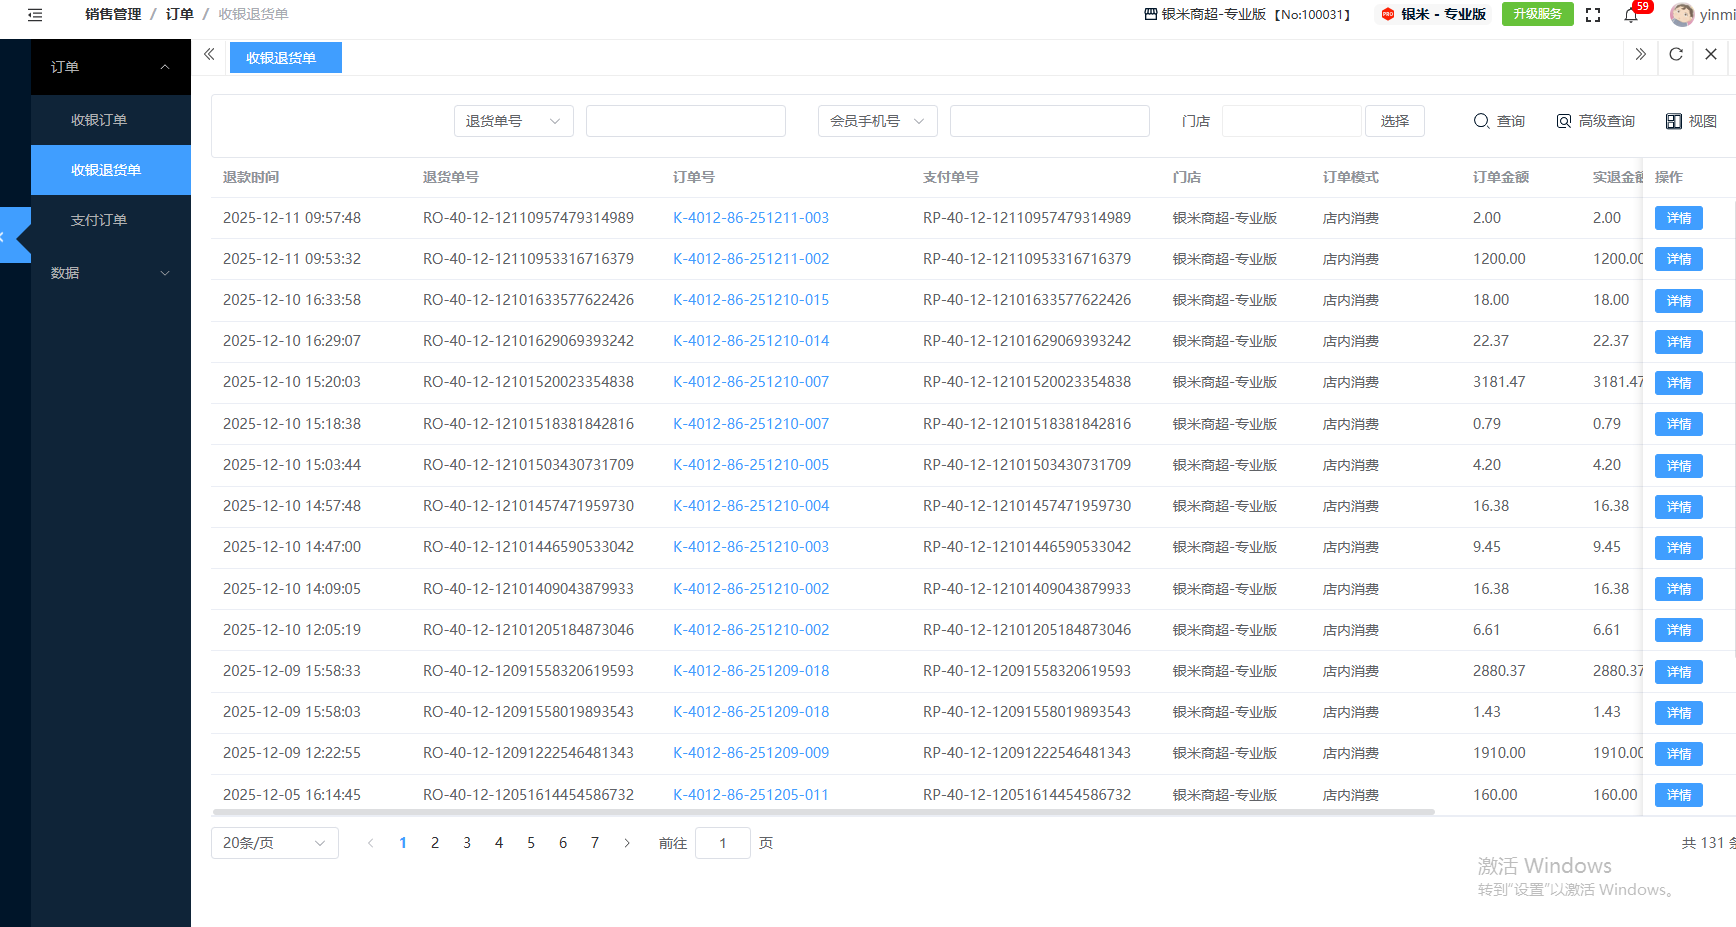Screen dimensions: 1736x927
Task: Enter fullscreen mode via the top bar icon
Action: click(x=1593, y=15)
